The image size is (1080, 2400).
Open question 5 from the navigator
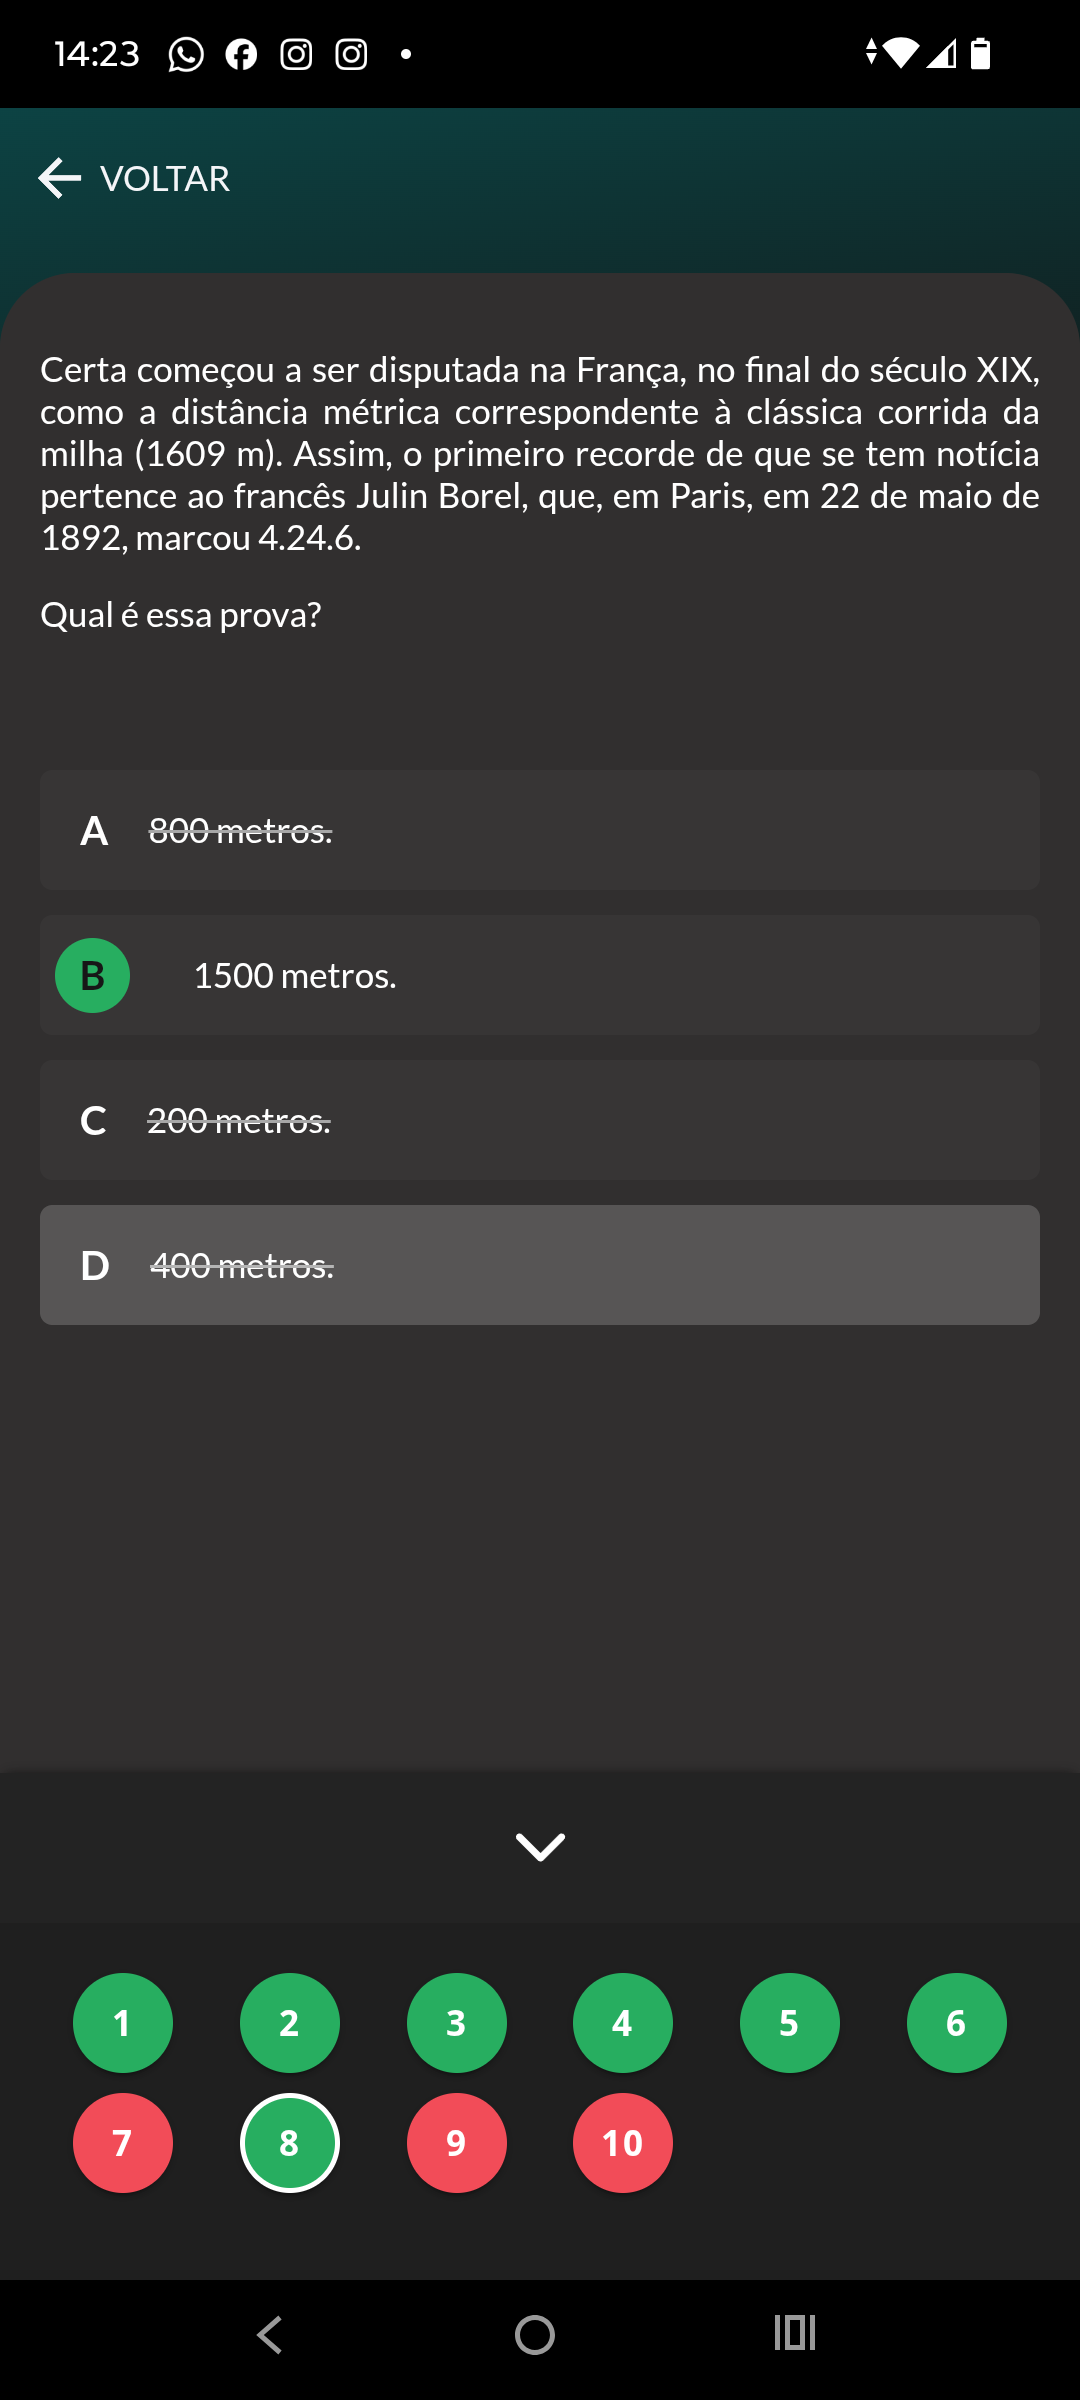789,2023
